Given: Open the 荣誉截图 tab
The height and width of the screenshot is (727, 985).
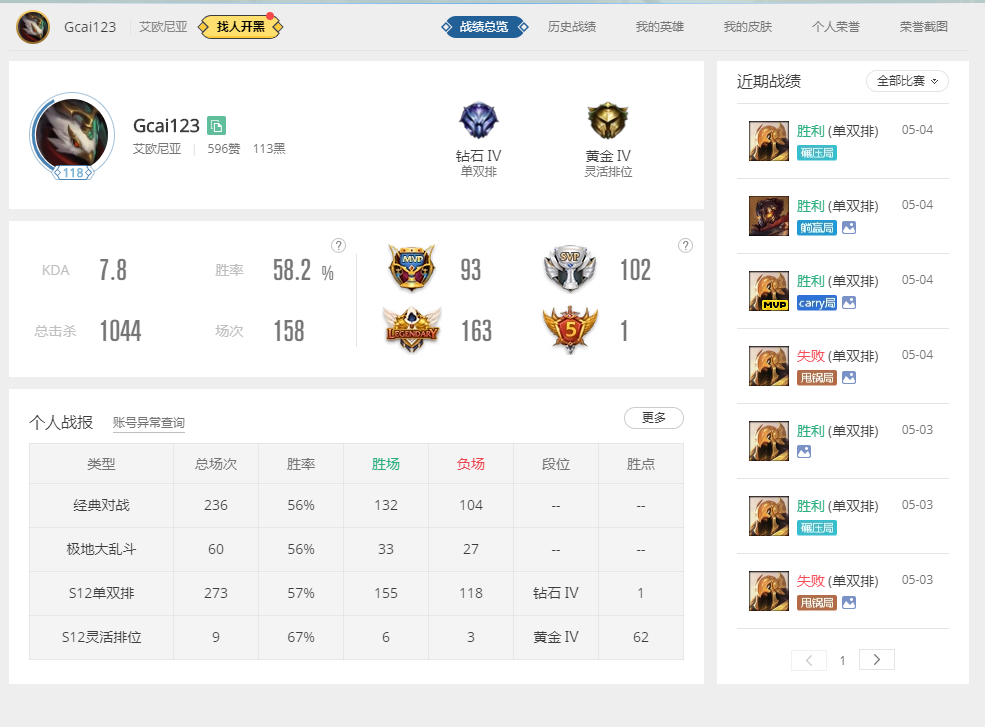Looking at the screenshot, I should (x=923, y=27).
